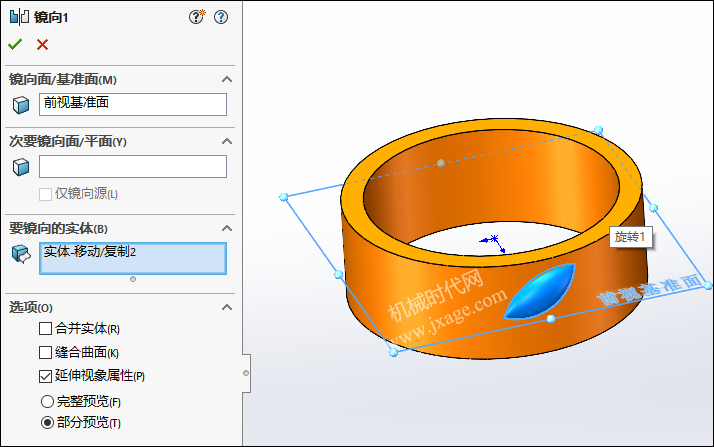This screenshot has height=447, width=714.
Task: Click the 选项(O) section heading
Action: (x=31, y=307)
